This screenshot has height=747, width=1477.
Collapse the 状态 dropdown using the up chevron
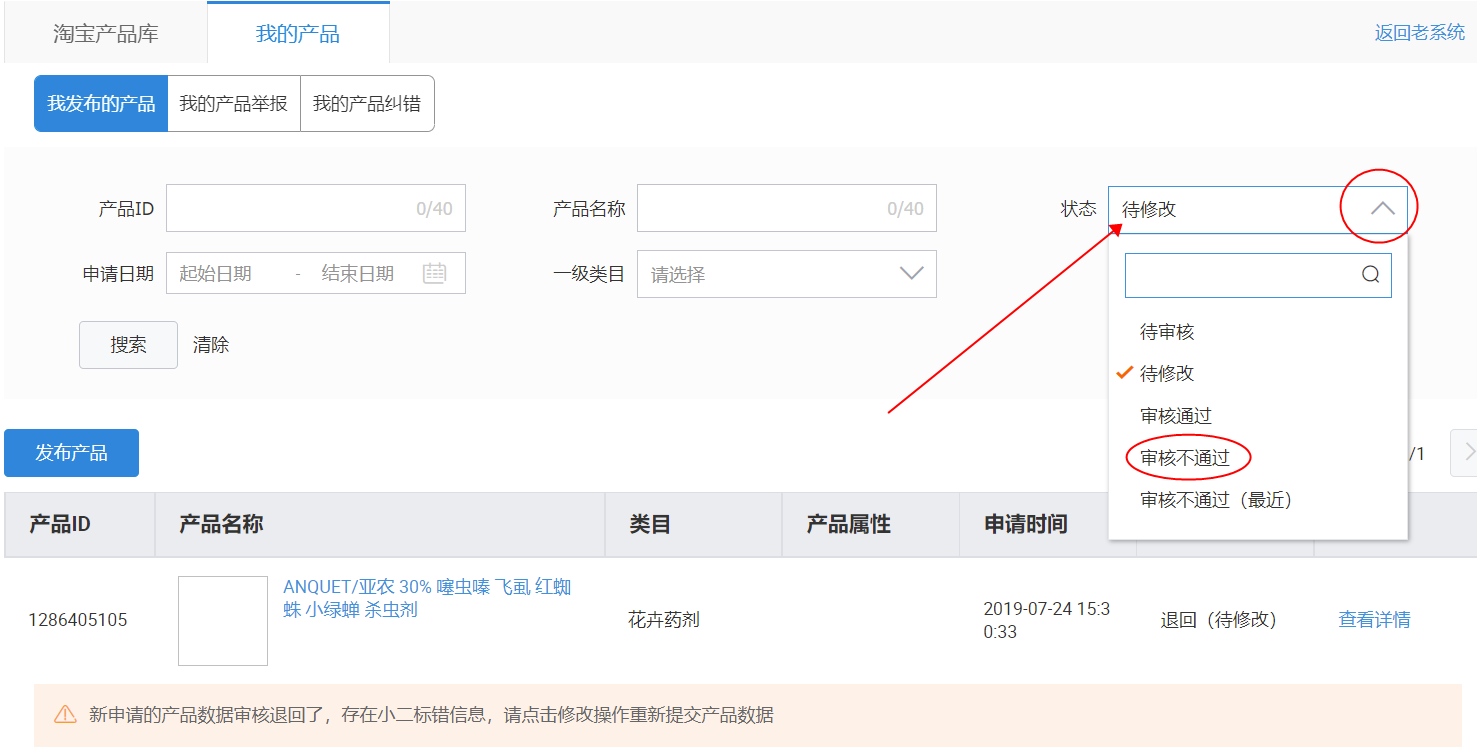pos(1382,209)
